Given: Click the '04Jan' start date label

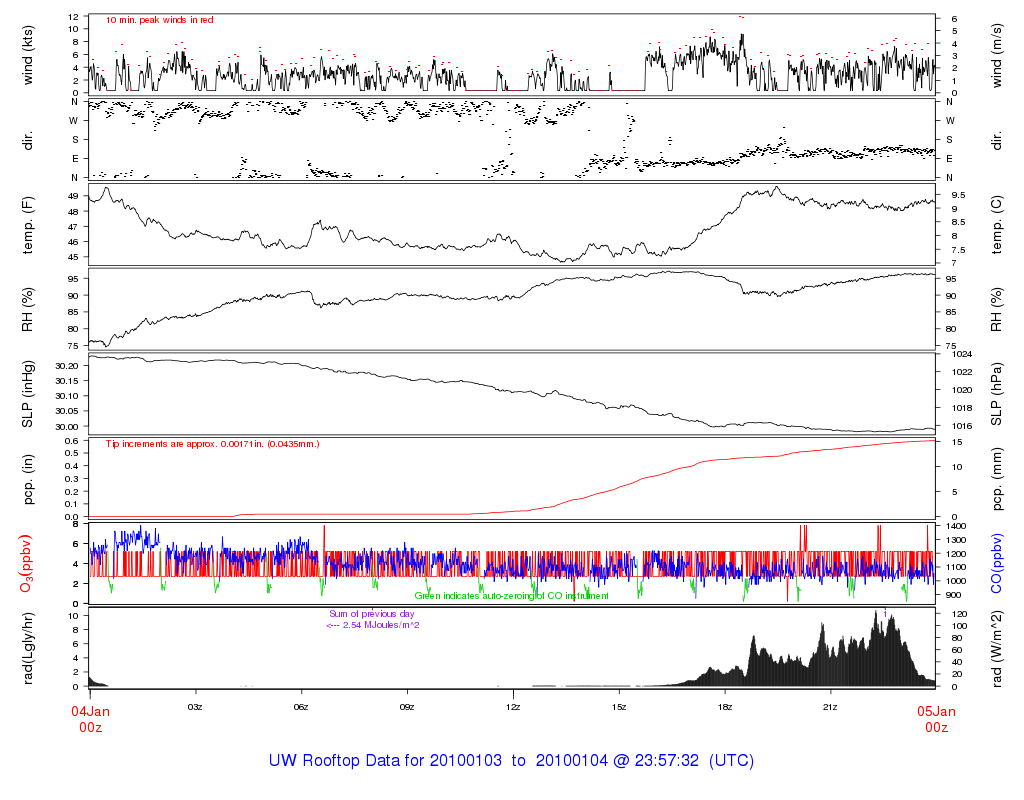Looking at the screenshot, I should (x=90, y=711).
